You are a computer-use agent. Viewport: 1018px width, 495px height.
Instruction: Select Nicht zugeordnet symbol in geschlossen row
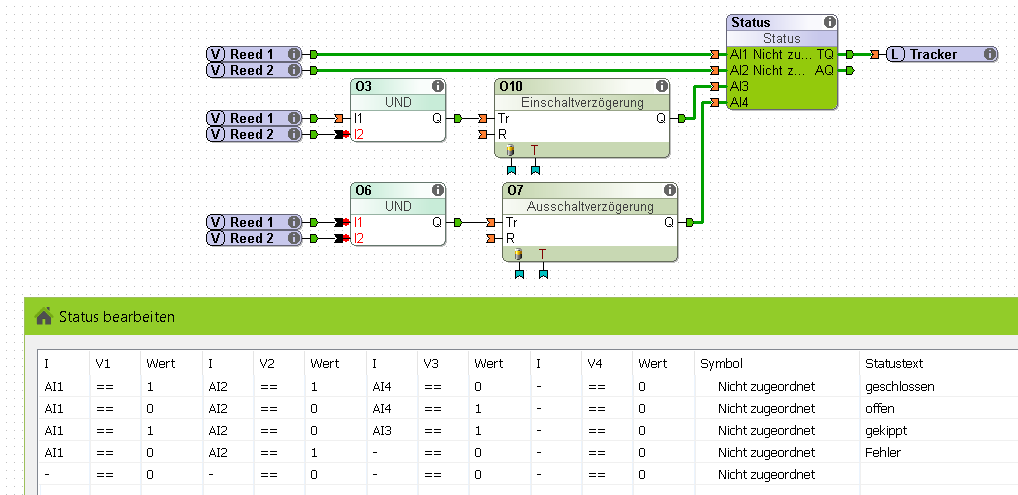pos(766,387)
